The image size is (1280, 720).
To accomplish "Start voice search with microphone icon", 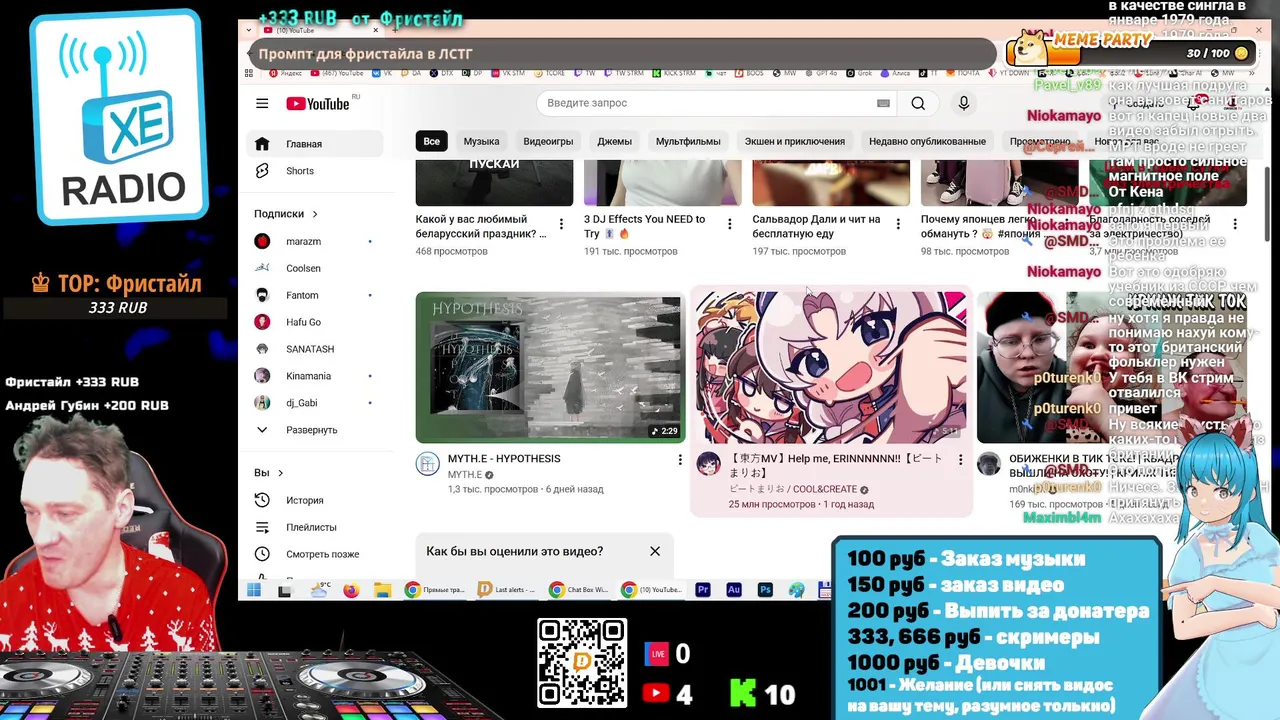I will (x=964, y=103).
